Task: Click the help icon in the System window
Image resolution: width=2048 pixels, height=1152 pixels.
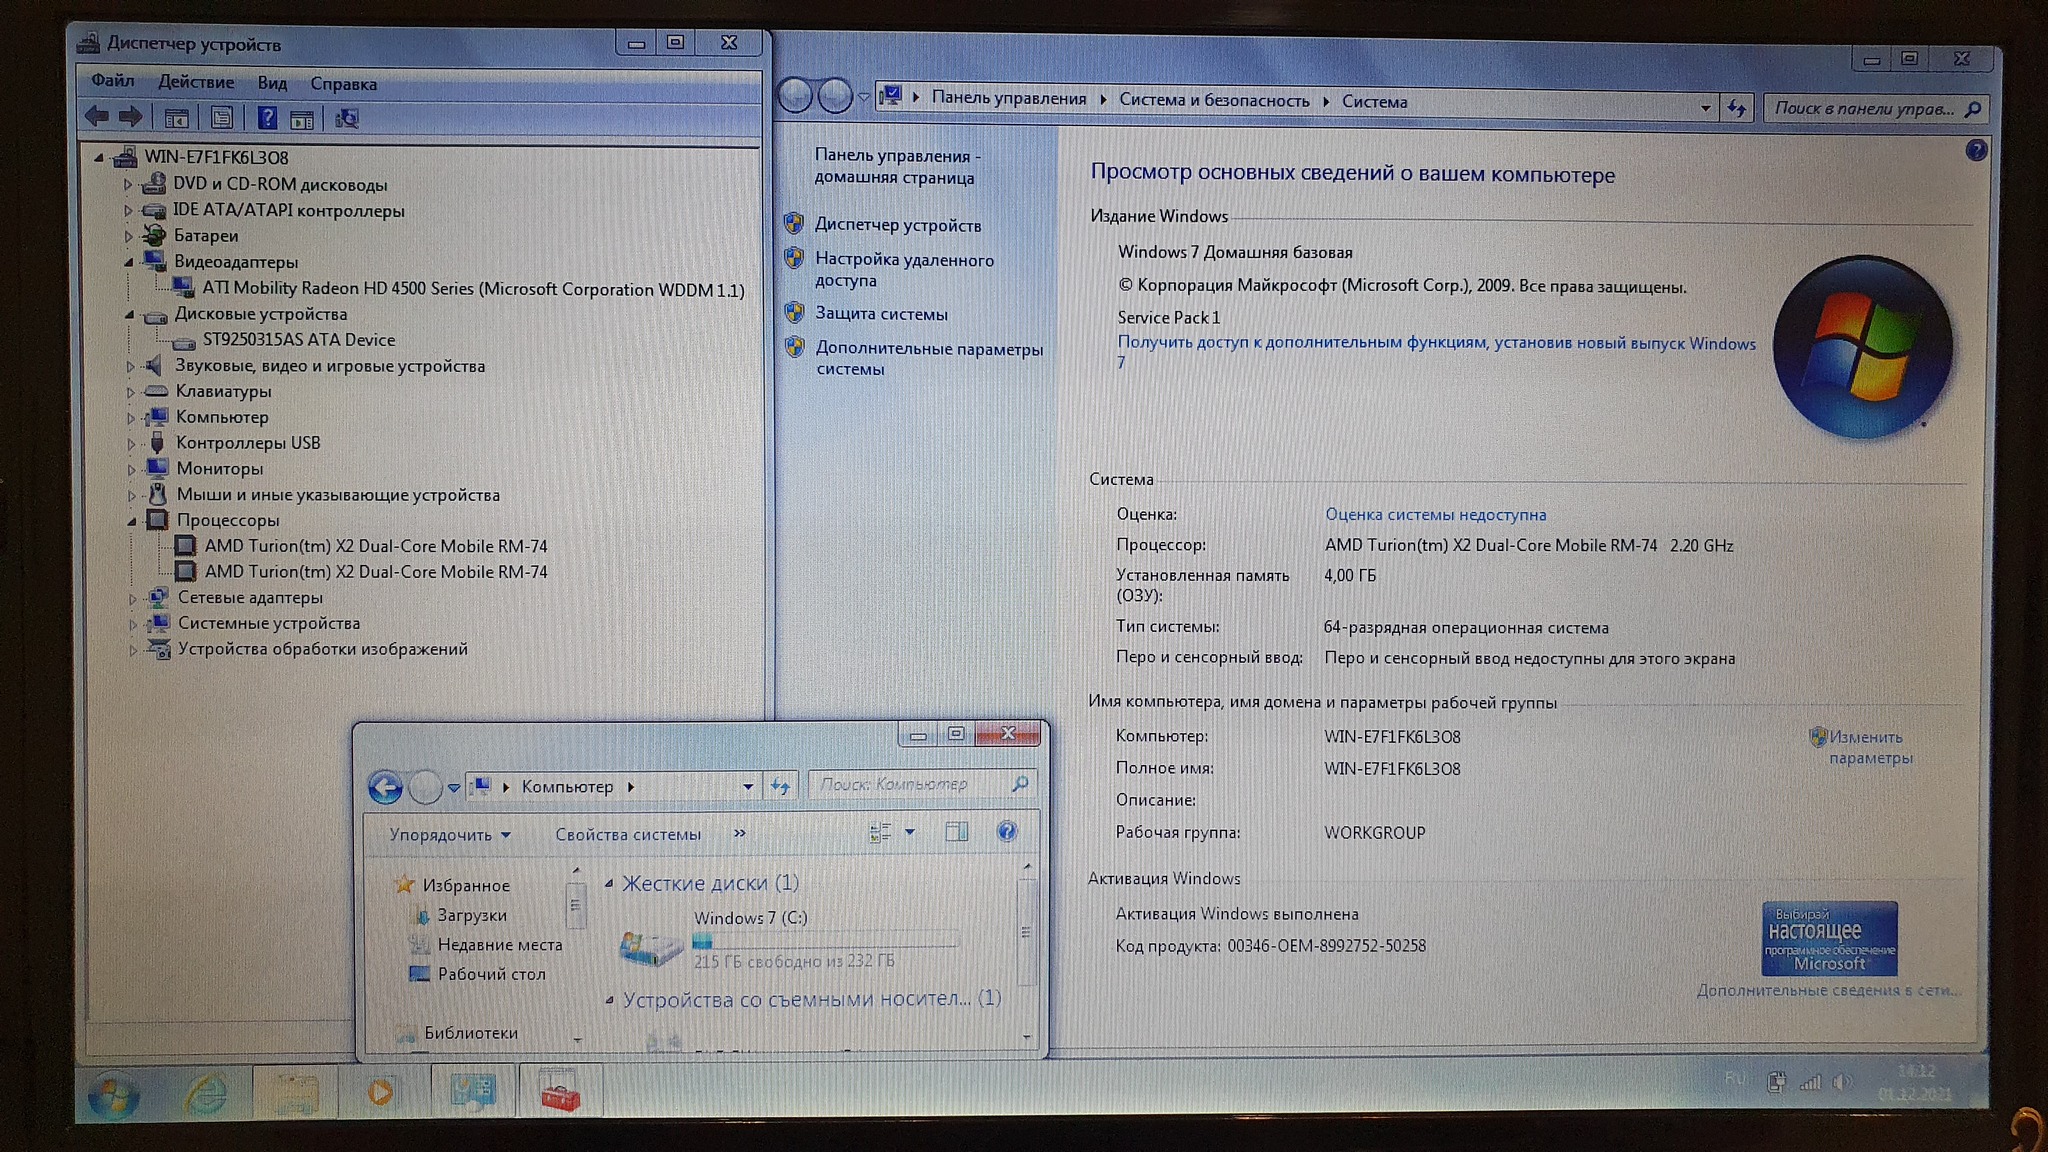Action: pyautogui.click(x=1976, y=150)
